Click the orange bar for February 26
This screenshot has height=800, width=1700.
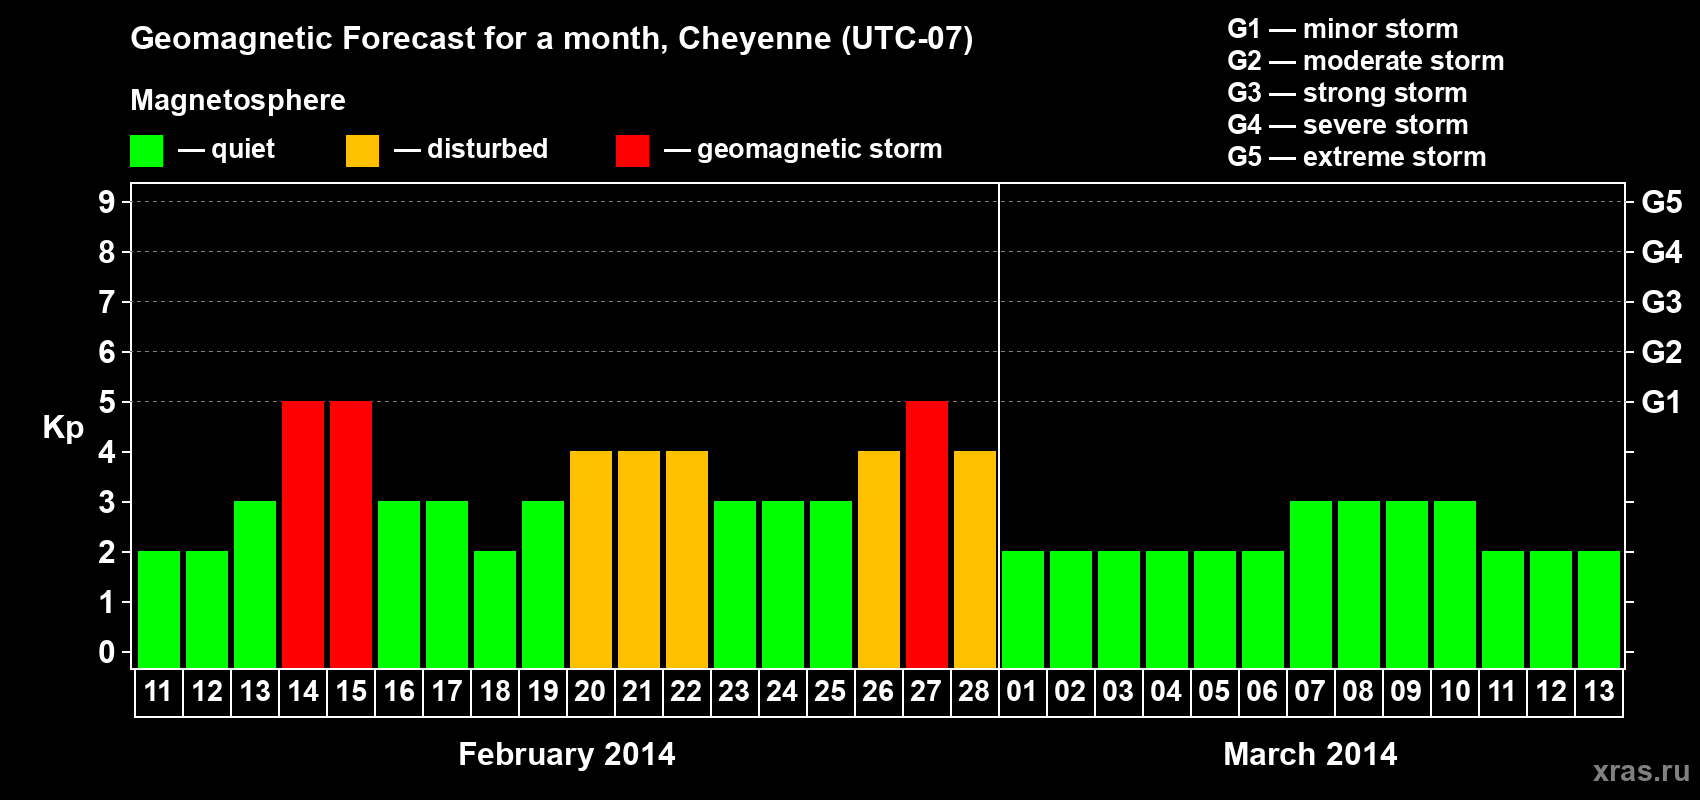coord(879,559)
